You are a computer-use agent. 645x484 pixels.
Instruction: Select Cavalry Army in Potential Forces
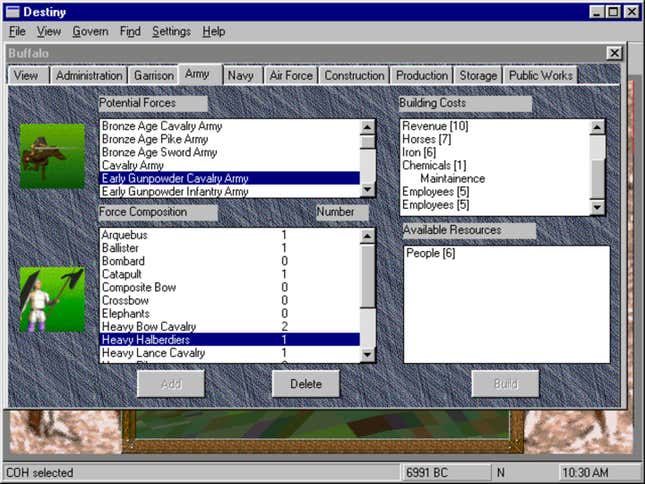point(230,165)
